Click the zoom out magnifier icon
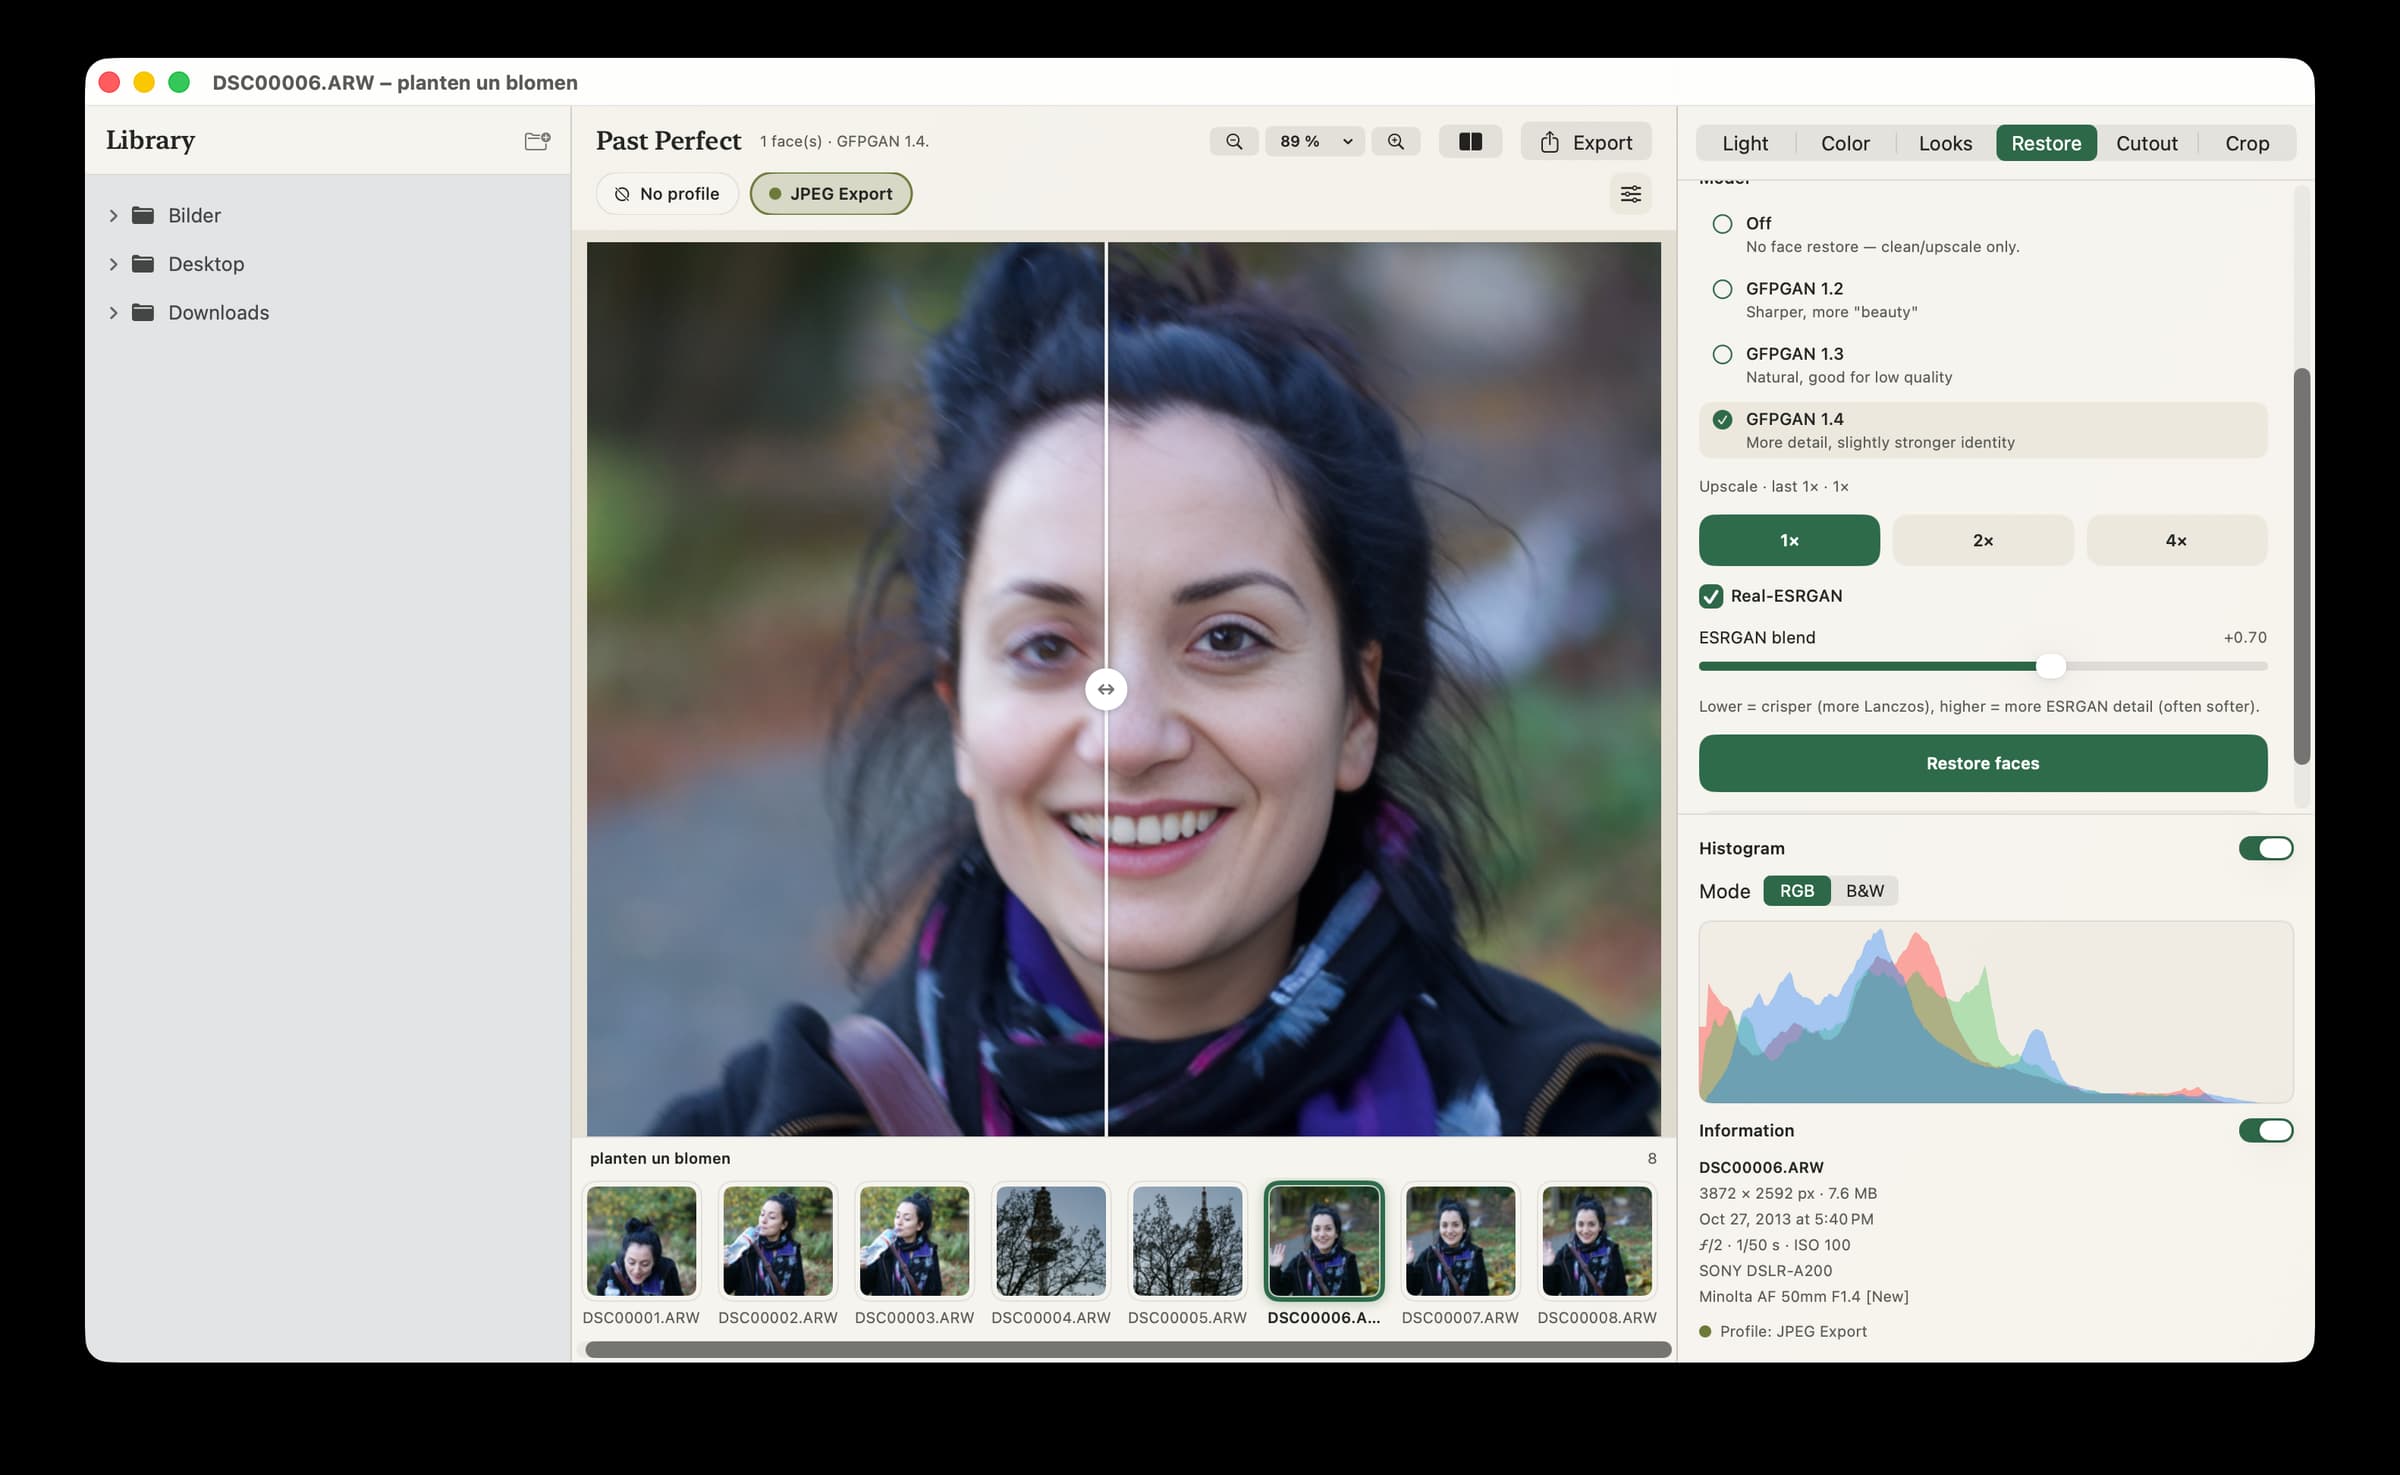This screenshot has height=1475, width=2400. (1234, 142)
